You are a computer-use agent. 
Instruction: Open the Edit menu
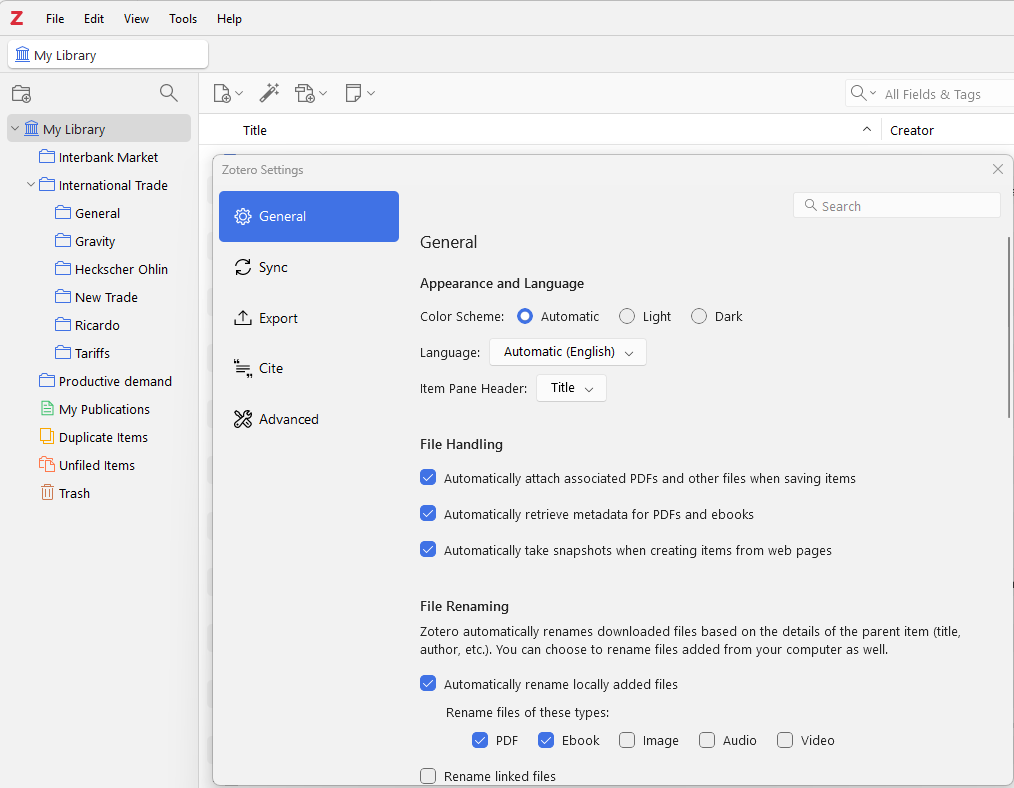pyautogui.click(x=94, y=19)
